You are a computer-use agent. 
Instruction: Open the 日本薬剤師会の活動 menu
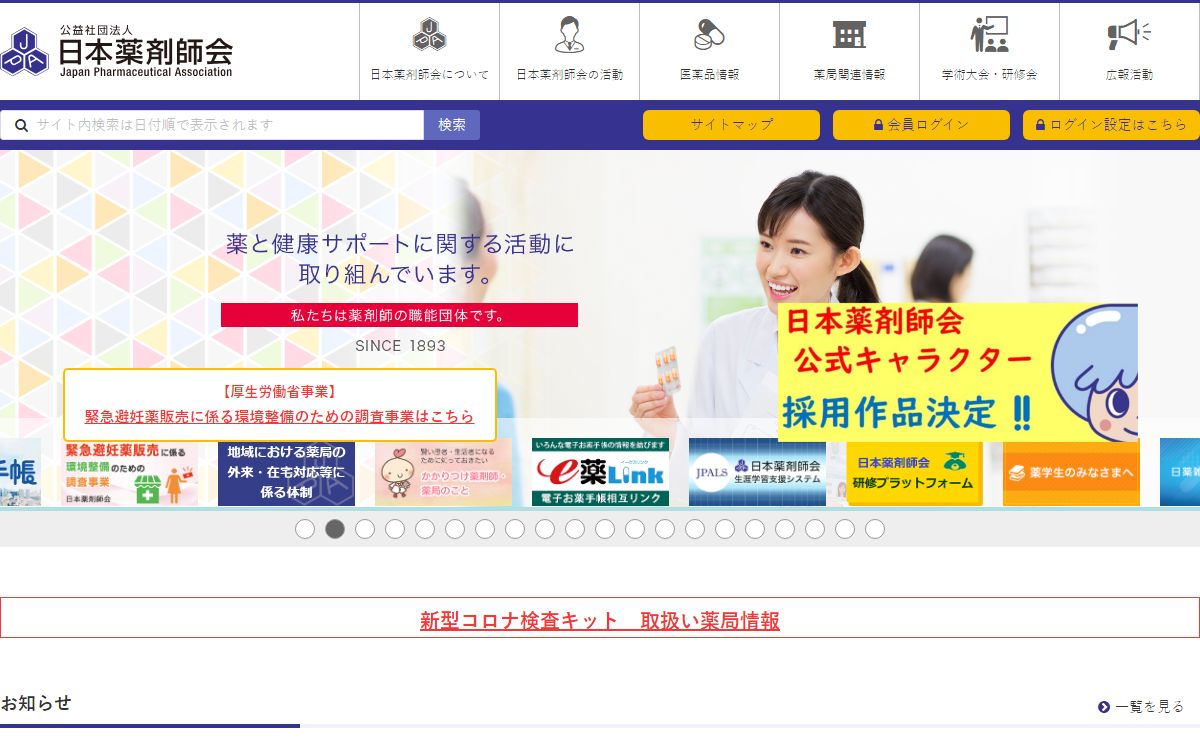pos(569,51)
